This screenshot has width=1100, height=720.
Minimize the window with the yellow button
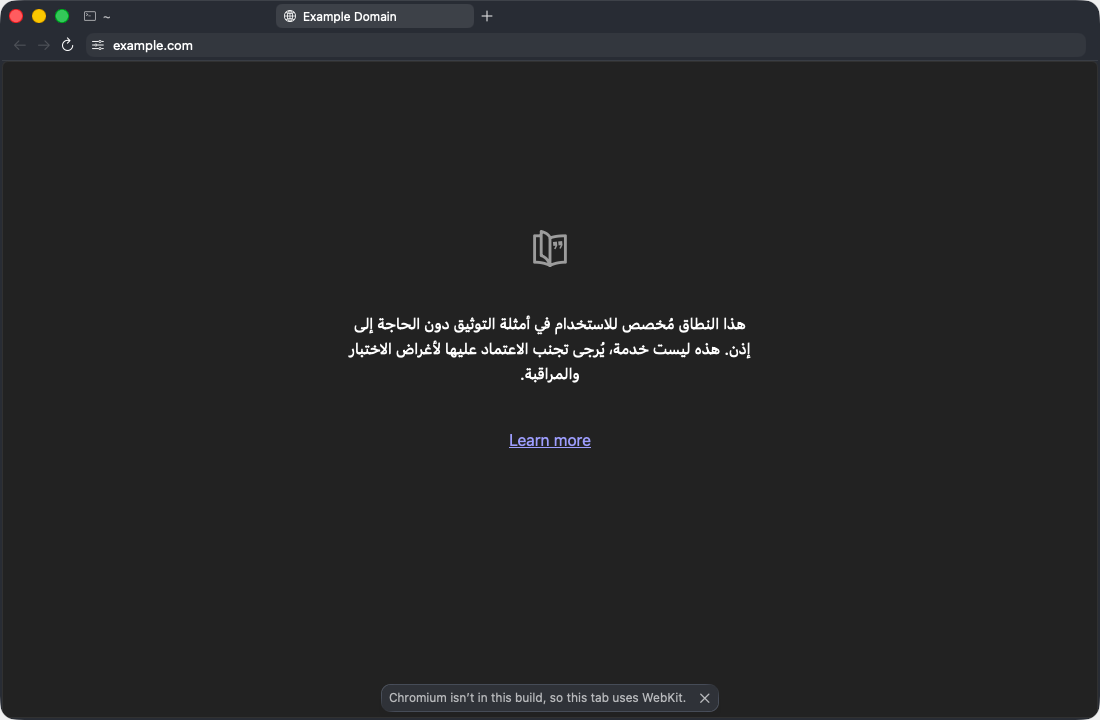coord(39,16)
